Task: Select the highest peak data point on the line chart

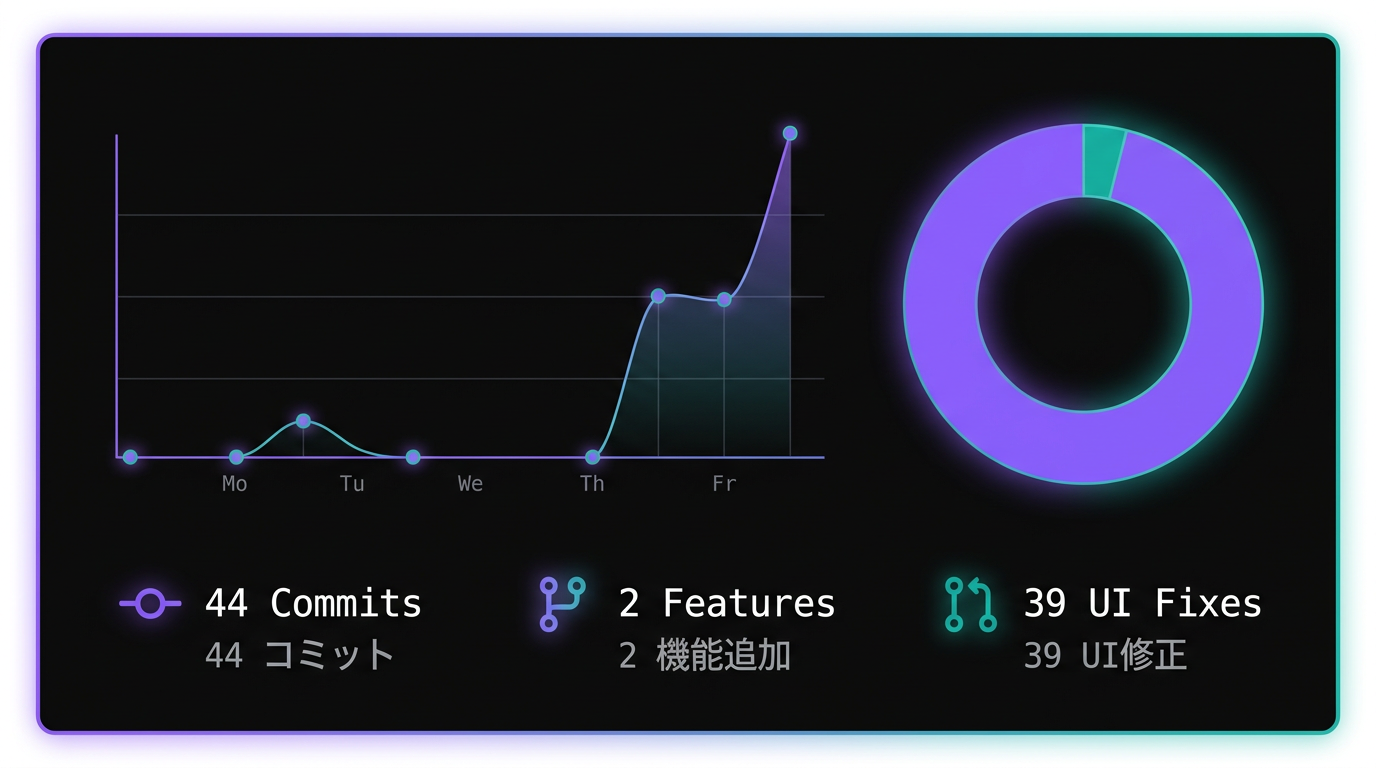Action: pos(790,134)
